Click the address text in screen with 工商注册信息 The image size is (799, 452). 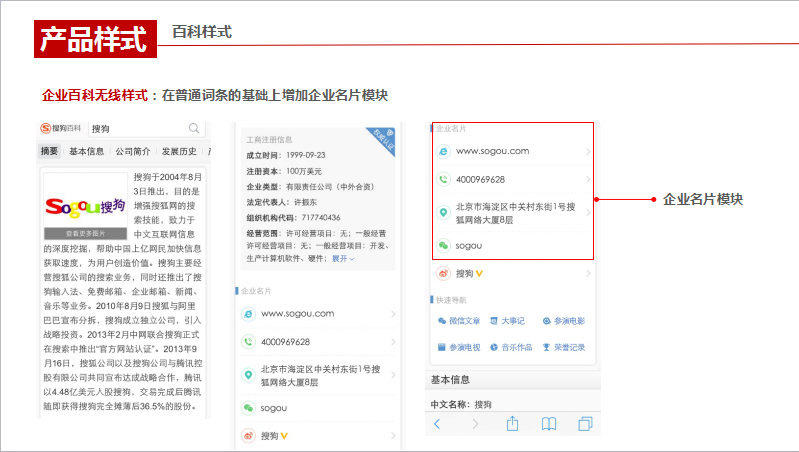pos(321,376)
